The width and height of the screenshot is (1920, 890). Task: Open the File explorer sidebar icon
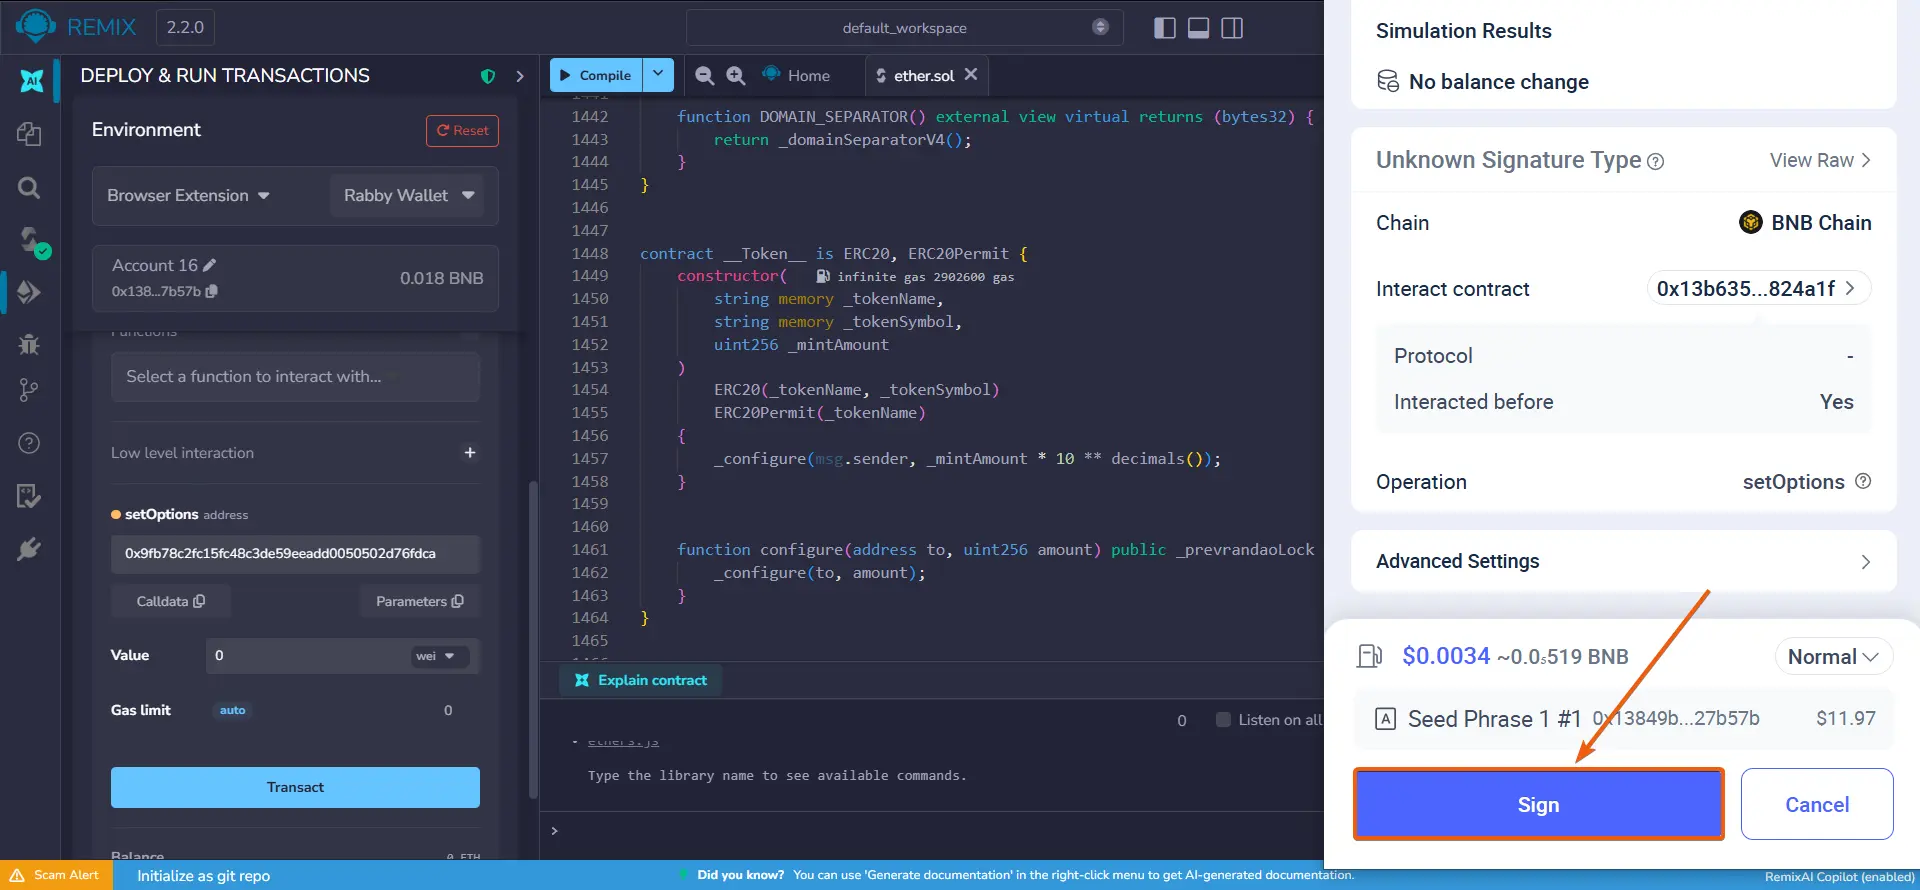[x=29, y=134]
